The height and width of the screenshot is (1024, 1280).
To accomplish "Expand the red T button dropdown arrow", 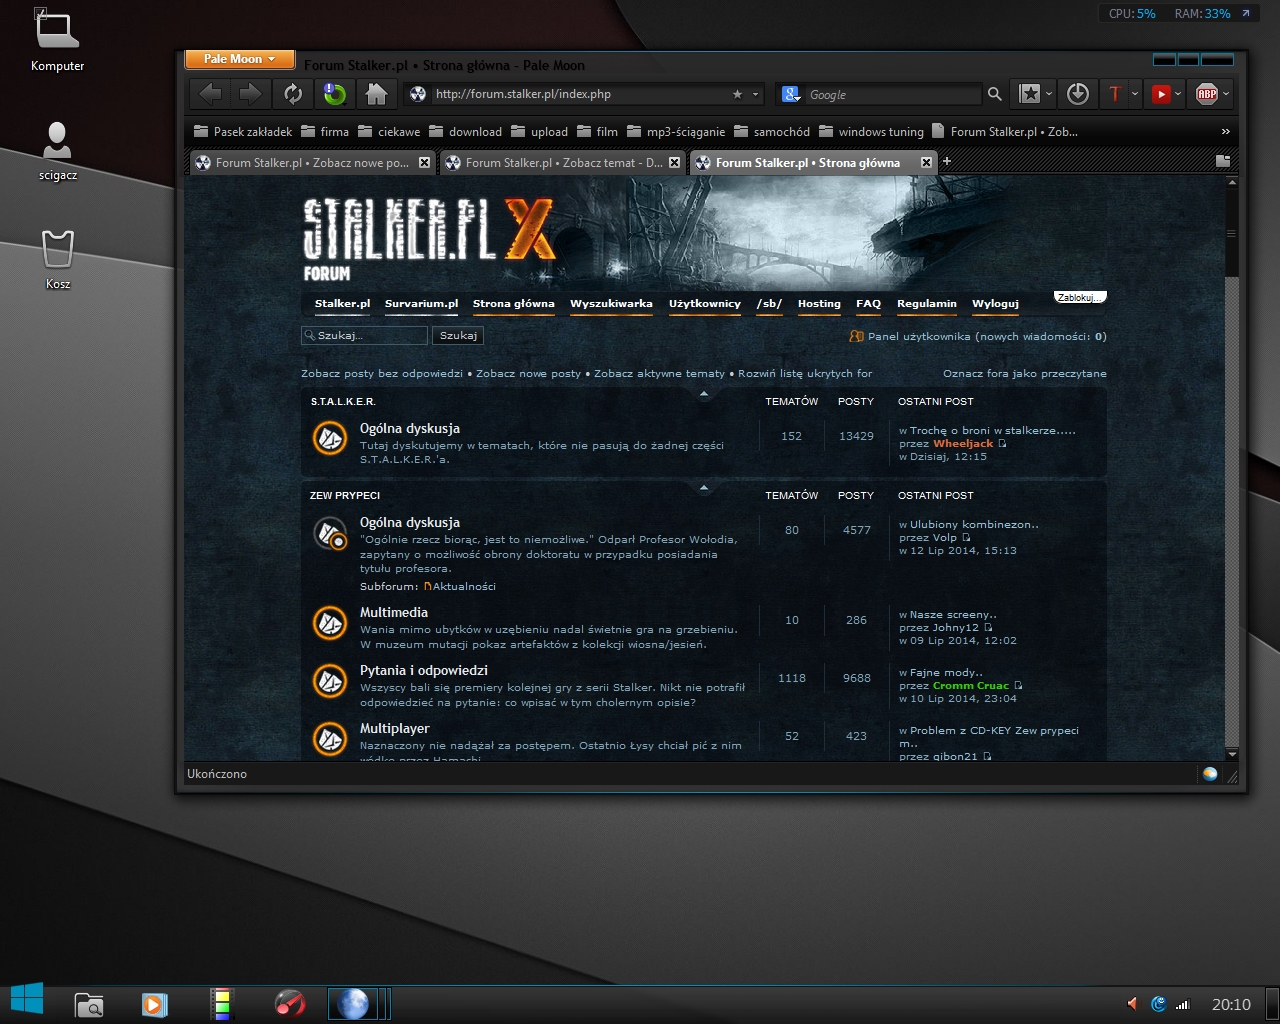I will [x=1134, y=94].
